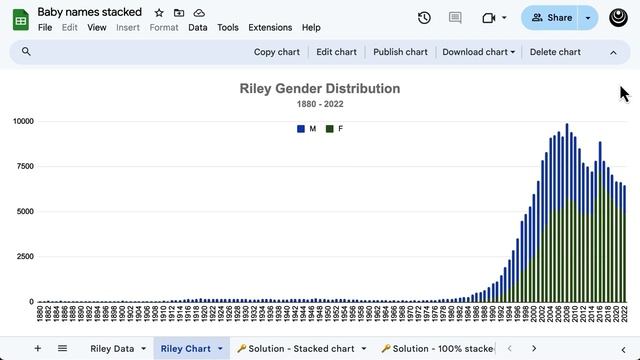Click the Baby names stacked title
The width and height of the screenshot is (640, 360).
tap(89, 12)
